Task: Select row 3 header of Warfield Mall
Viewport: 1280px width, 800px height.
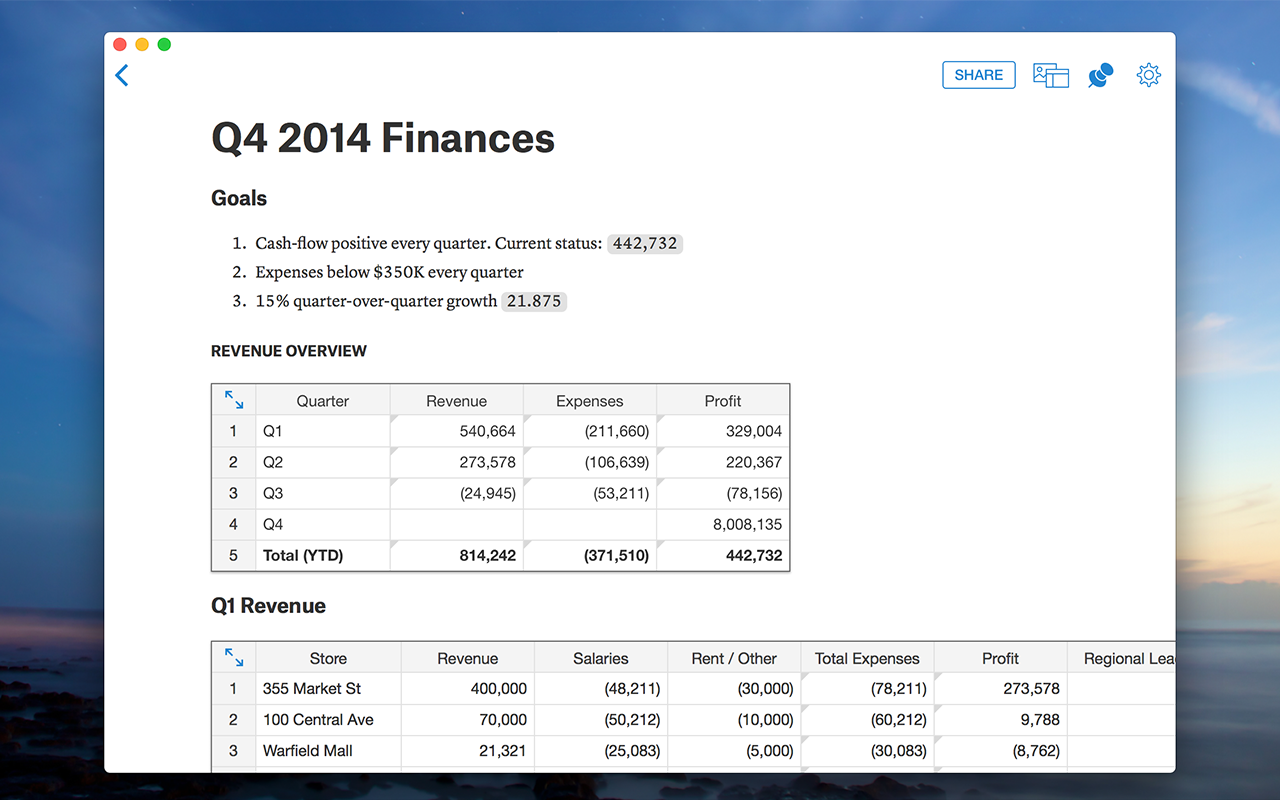Action: 234,750
